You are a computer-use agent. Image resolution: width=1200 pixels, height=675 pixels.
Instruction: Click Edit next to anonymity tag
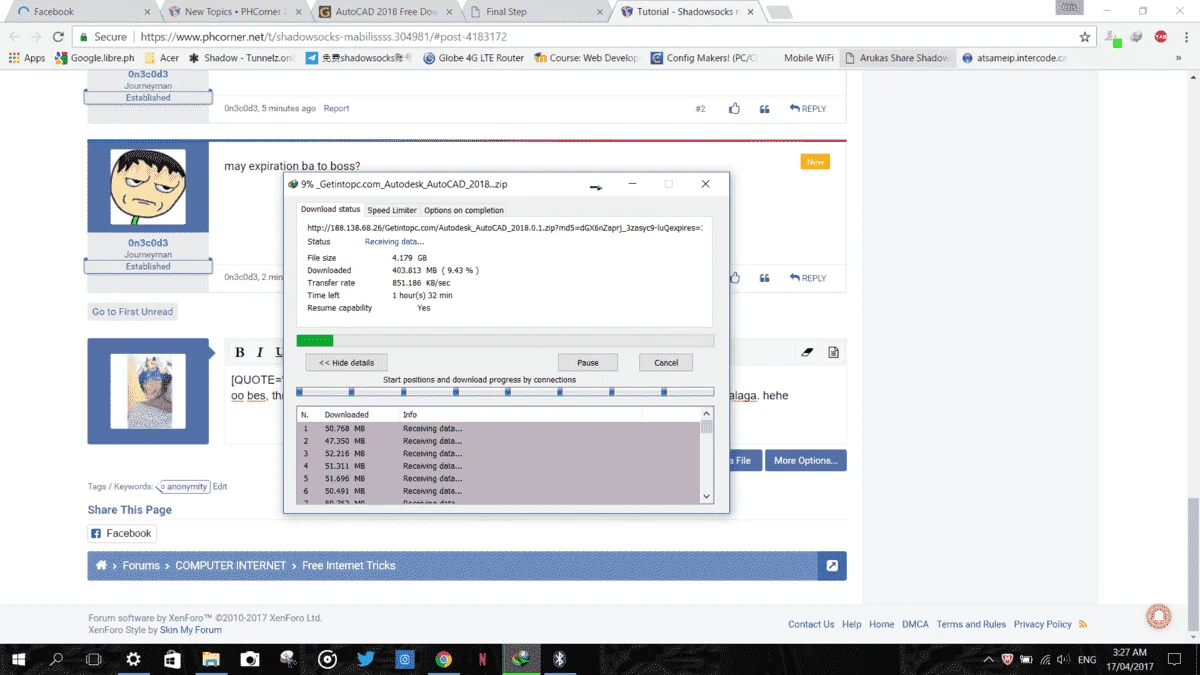[x=220, y=487]
